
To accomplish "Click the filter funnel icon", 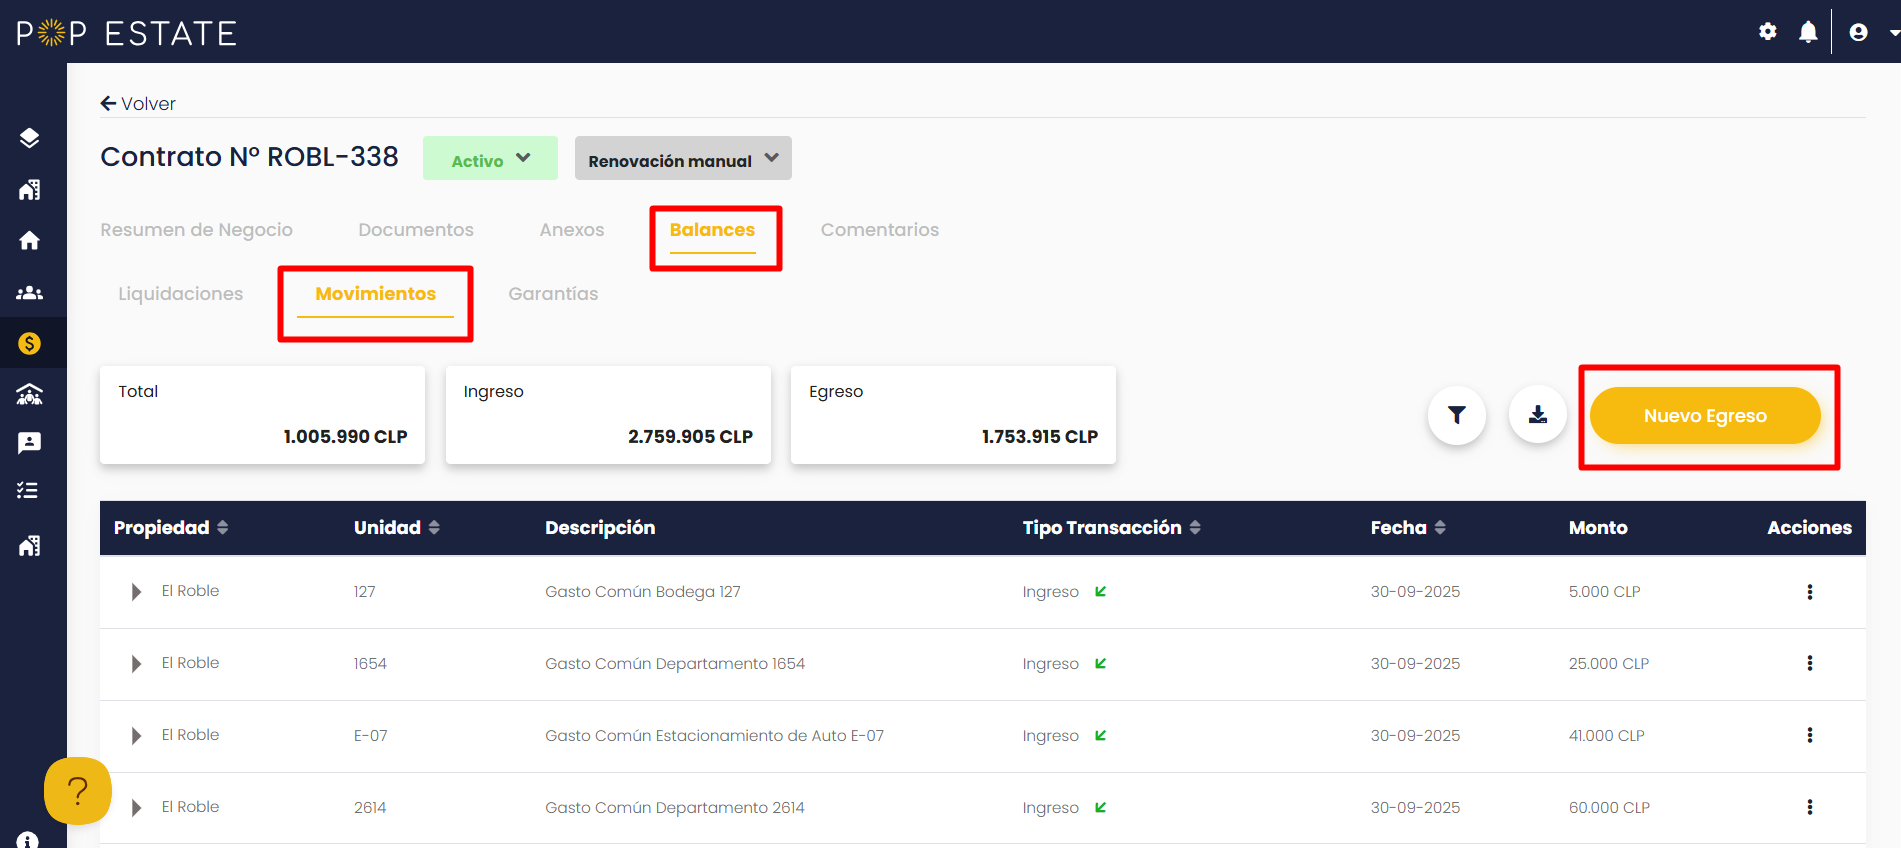I will [1457, 415].
